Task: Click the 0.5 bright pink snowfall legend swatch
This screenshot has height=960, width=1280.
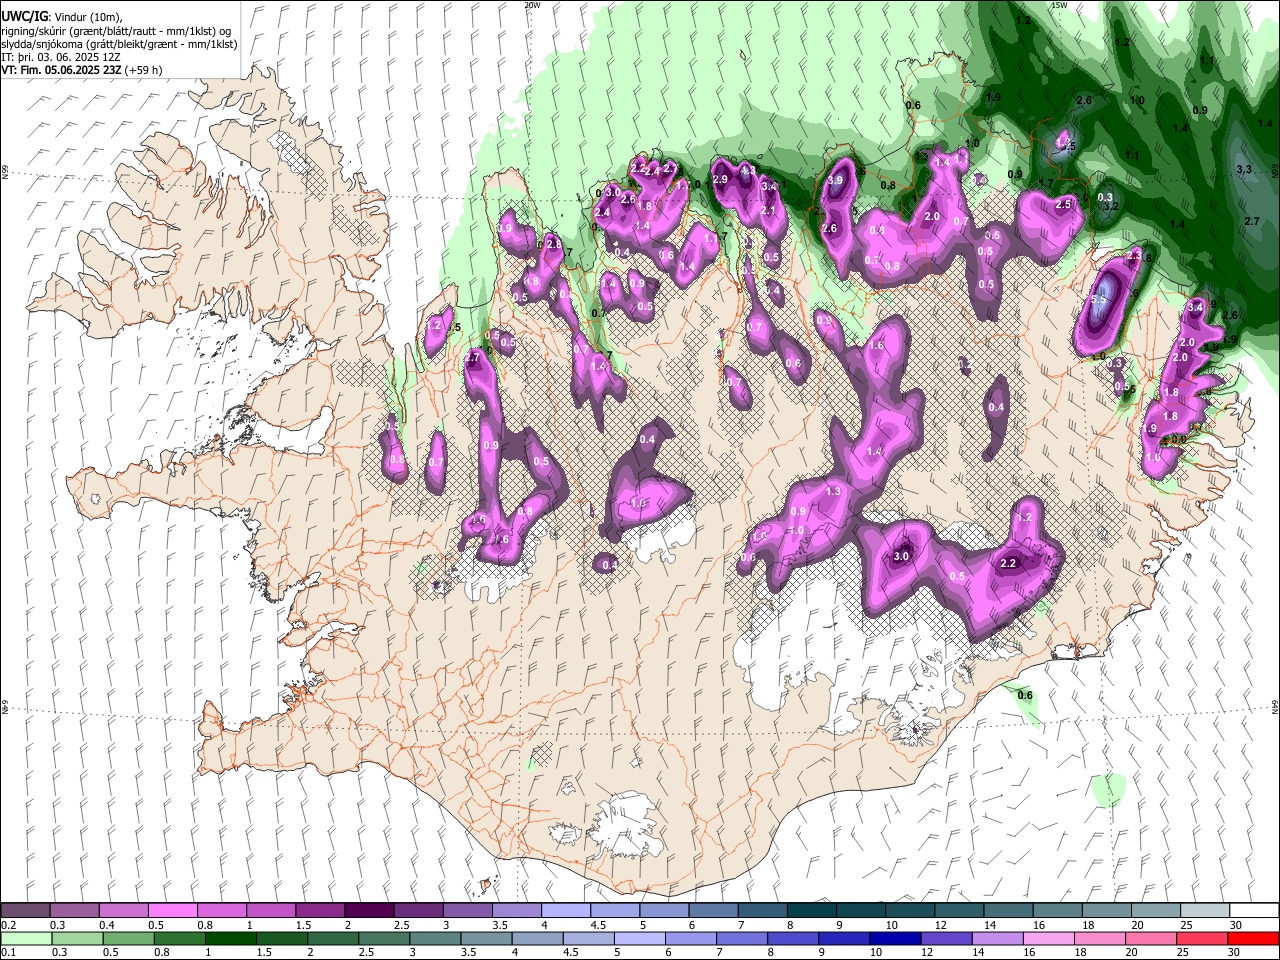Action: pyautogui.click(x=172, y=910)
